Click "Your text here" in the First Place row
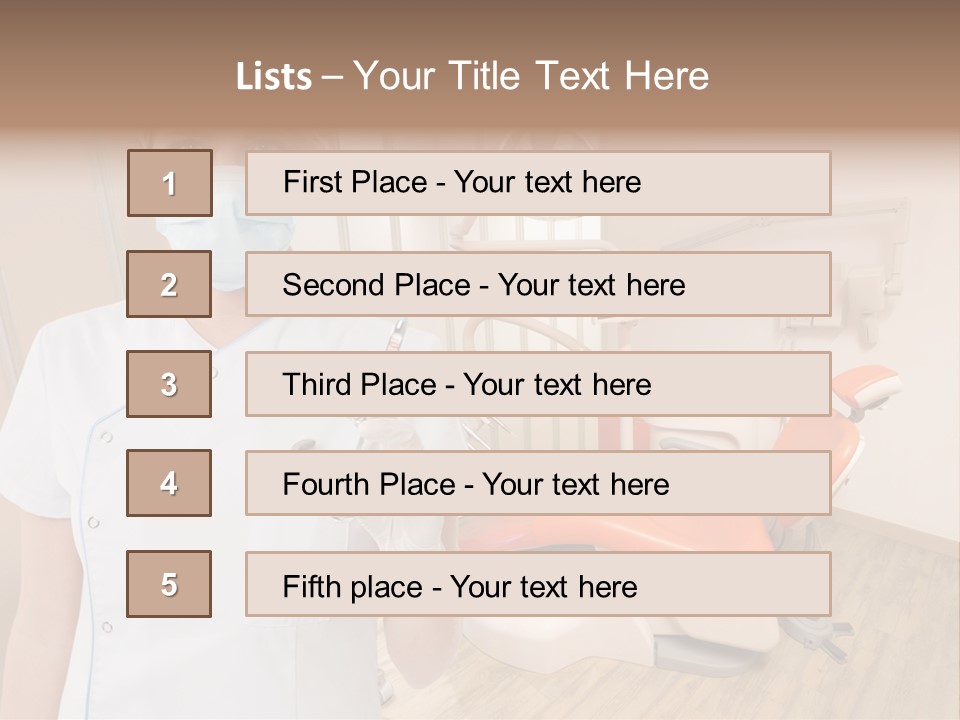 click(x=547, y=182)
